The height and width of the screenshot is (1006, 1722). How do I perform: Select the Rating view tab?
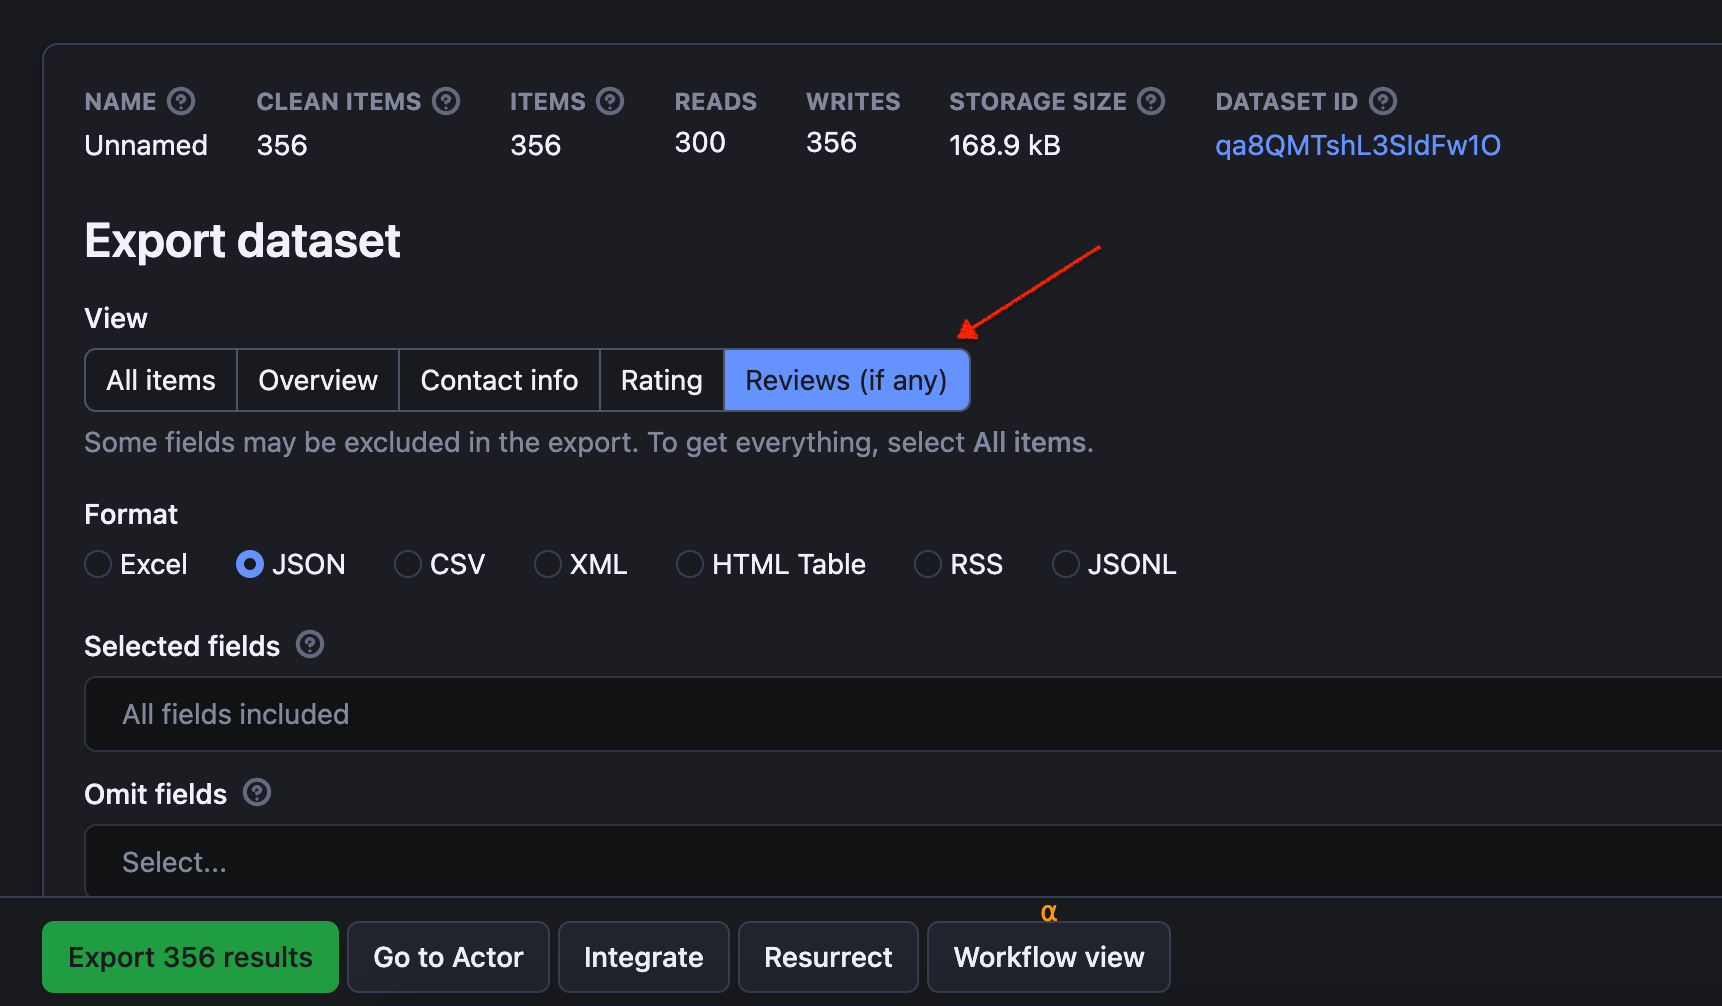[661, 380]
